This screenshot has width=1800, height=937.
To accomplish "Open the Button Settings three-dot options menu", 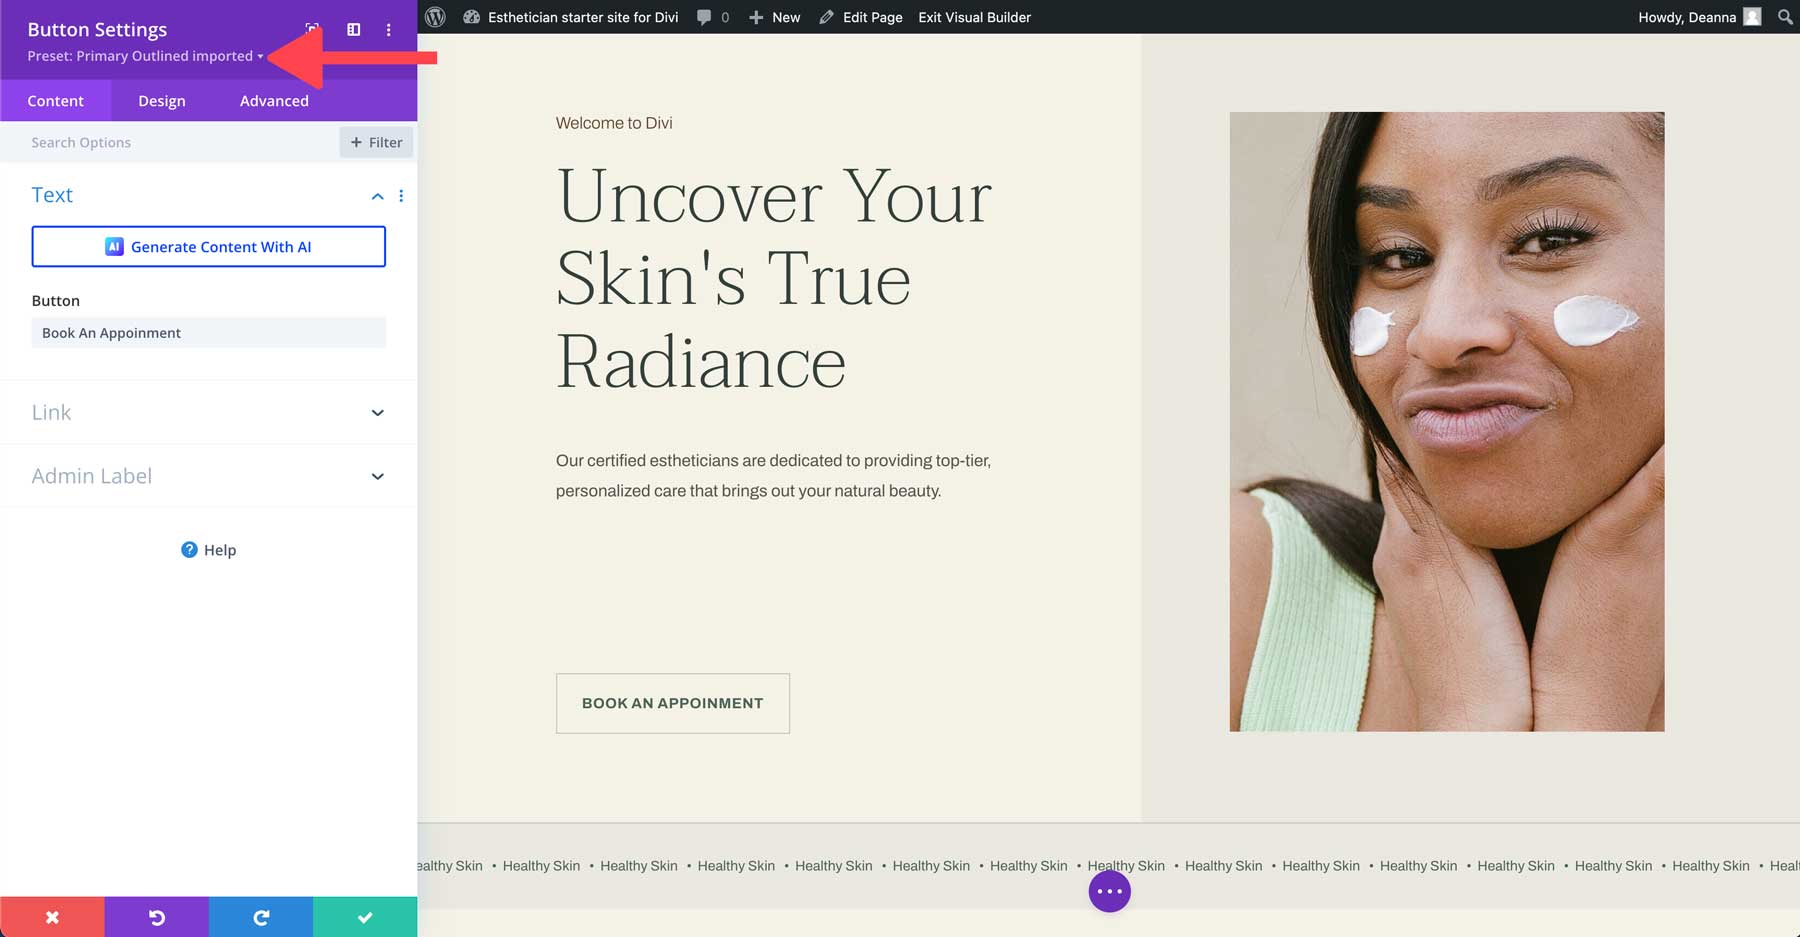I will click(x=388, y=29).
